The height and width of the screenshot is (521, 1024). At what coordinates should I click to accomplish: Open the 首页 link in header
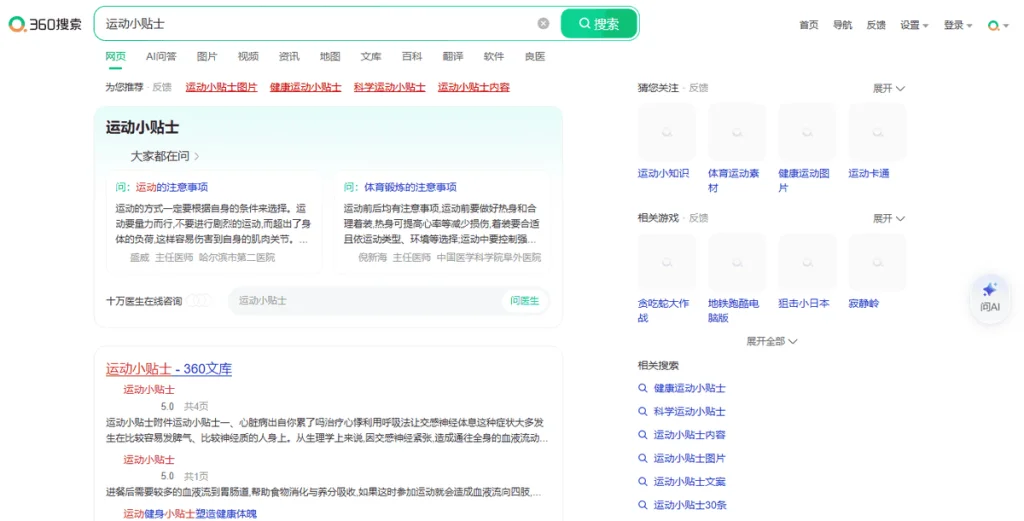pyautogui.click(x=808, y=25)
